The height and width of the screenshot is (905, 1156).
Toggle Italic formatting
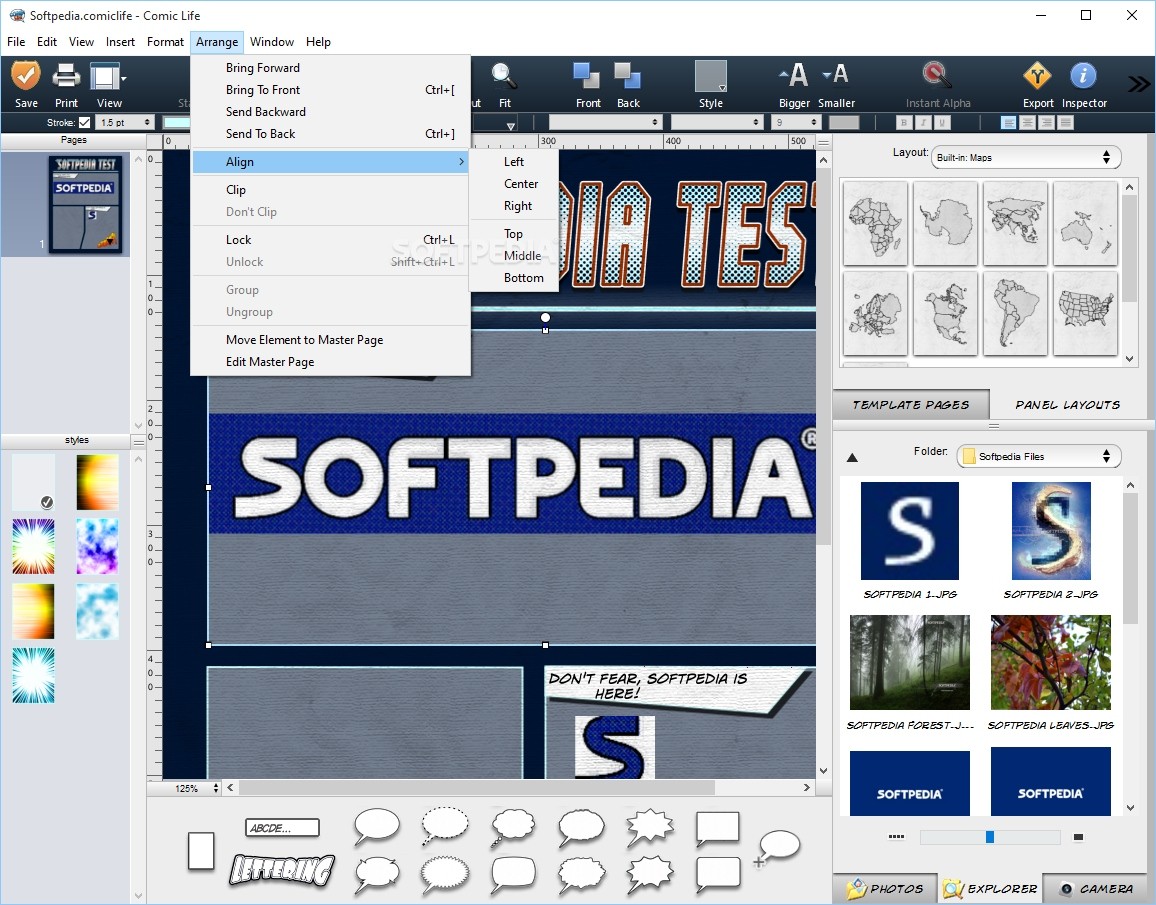[923, 122]
